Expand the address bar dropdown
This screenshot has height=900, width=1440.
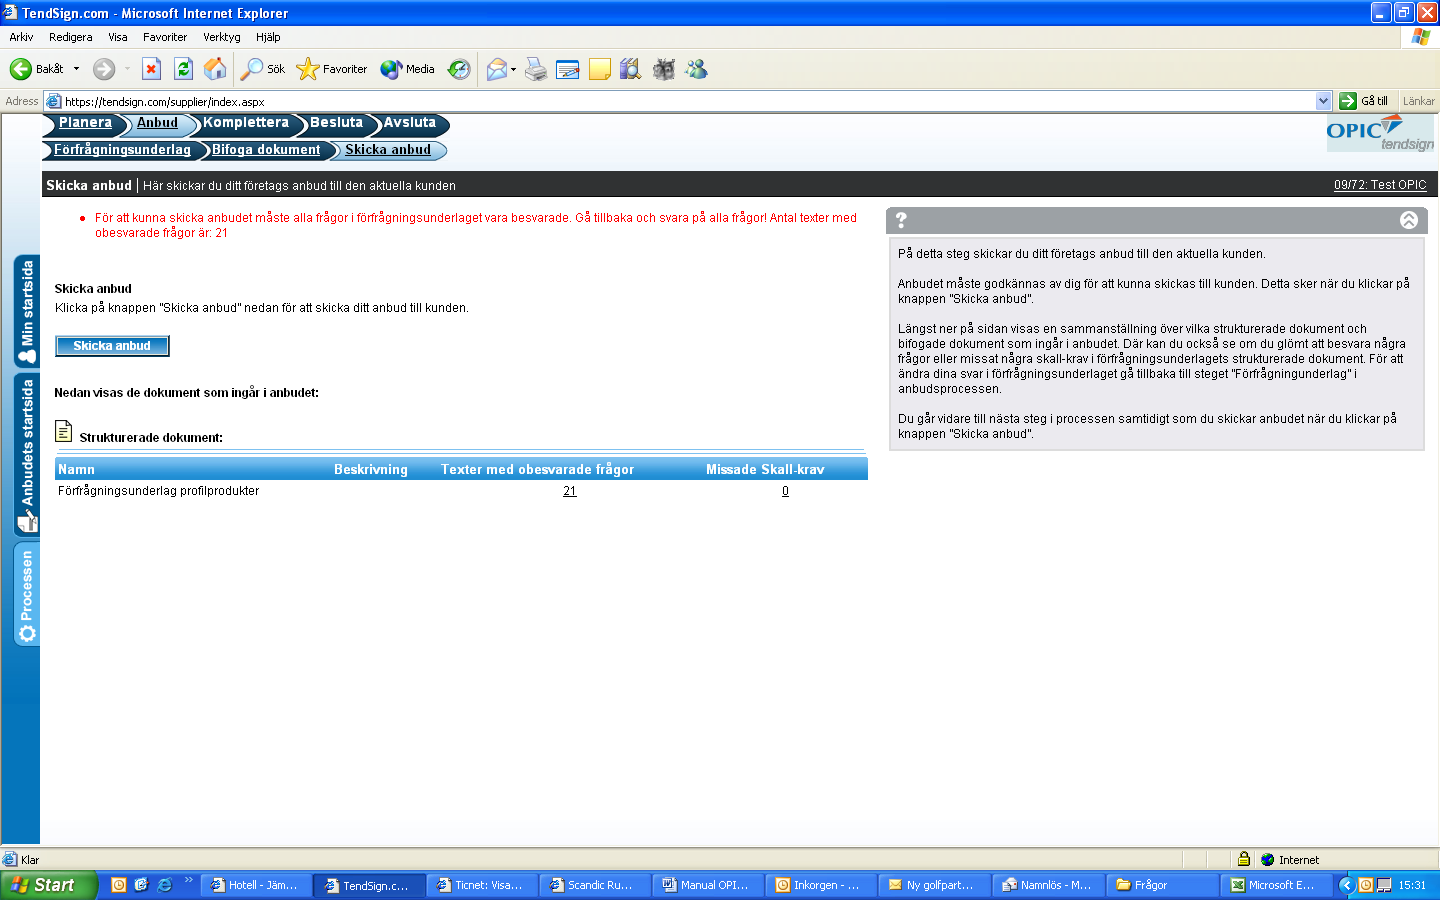click(x=1324, y=101)
